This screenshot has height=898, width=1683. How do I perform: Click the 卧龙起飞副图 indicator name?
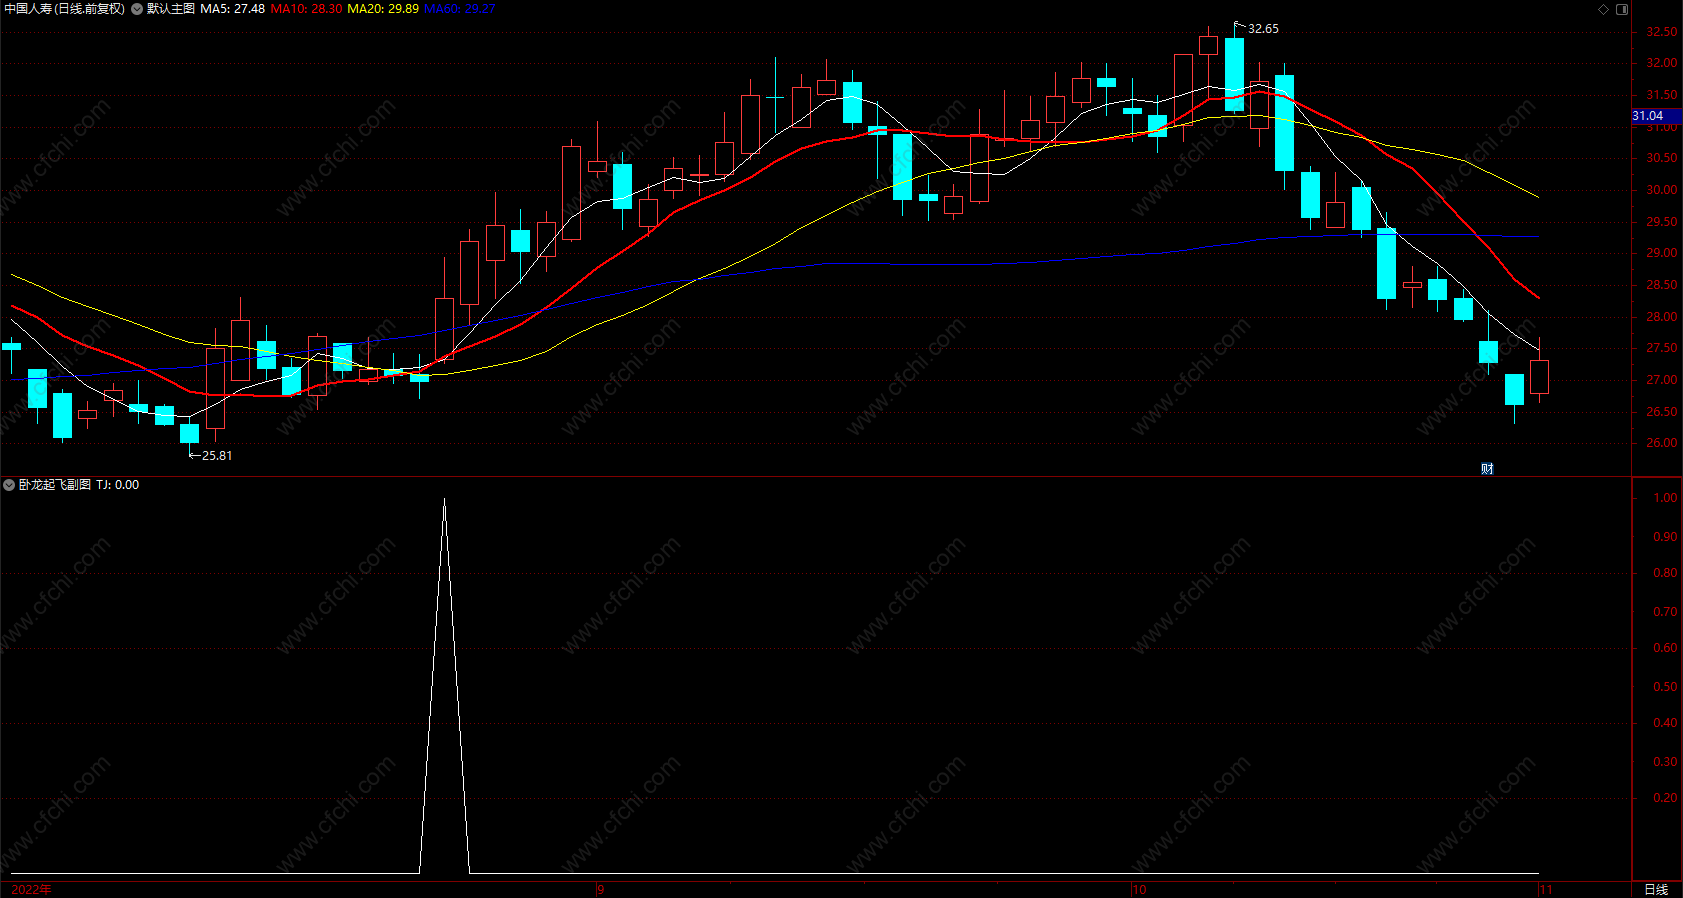point(54,485)
